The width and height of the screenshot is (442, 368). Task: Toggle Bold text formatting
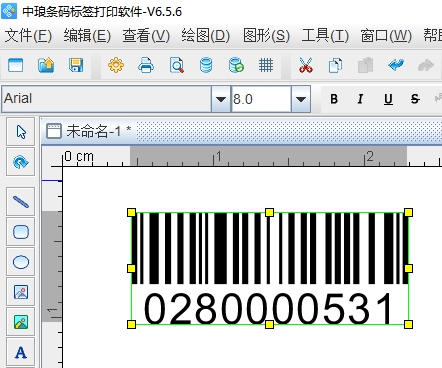334,99
